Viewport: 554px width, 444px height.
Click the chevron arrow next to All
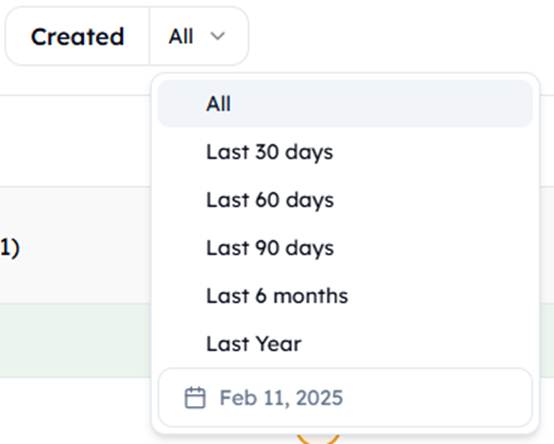217,36
